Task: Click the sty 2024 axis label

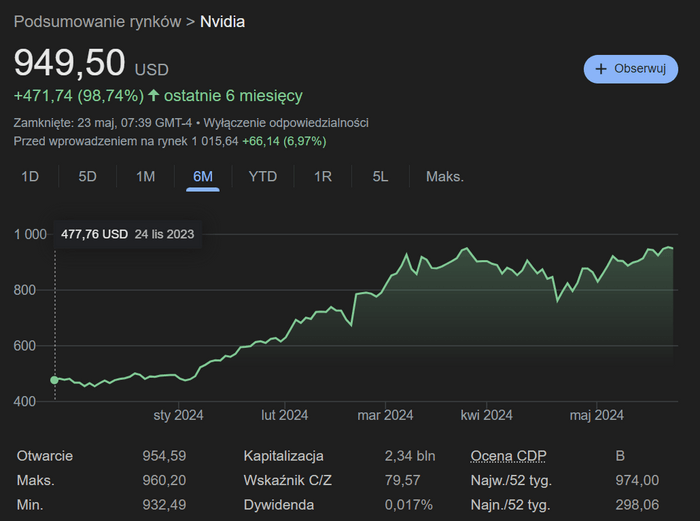Action: 178,415
